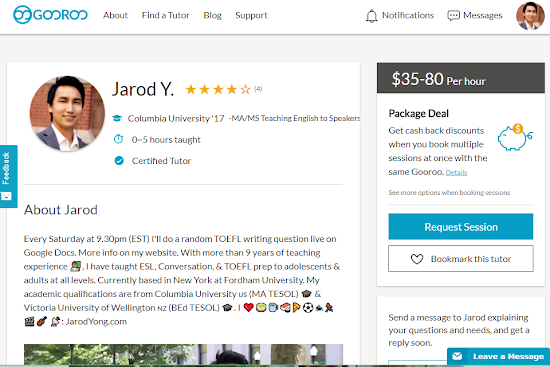Click the graduation cap education icon
Viewport: 550px width, 367px height.
(117, 118)
